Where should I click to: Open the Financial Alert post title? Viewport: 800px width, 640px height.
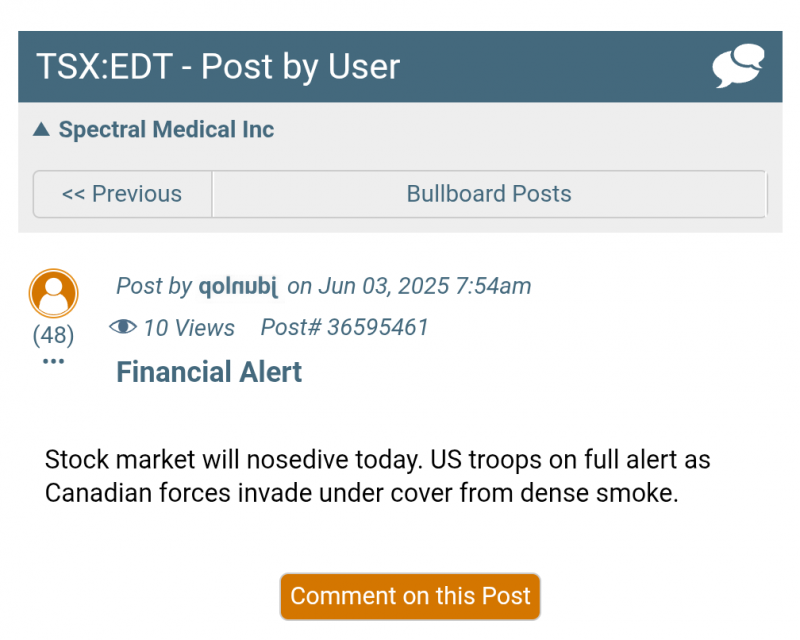(x=209, y=372)
